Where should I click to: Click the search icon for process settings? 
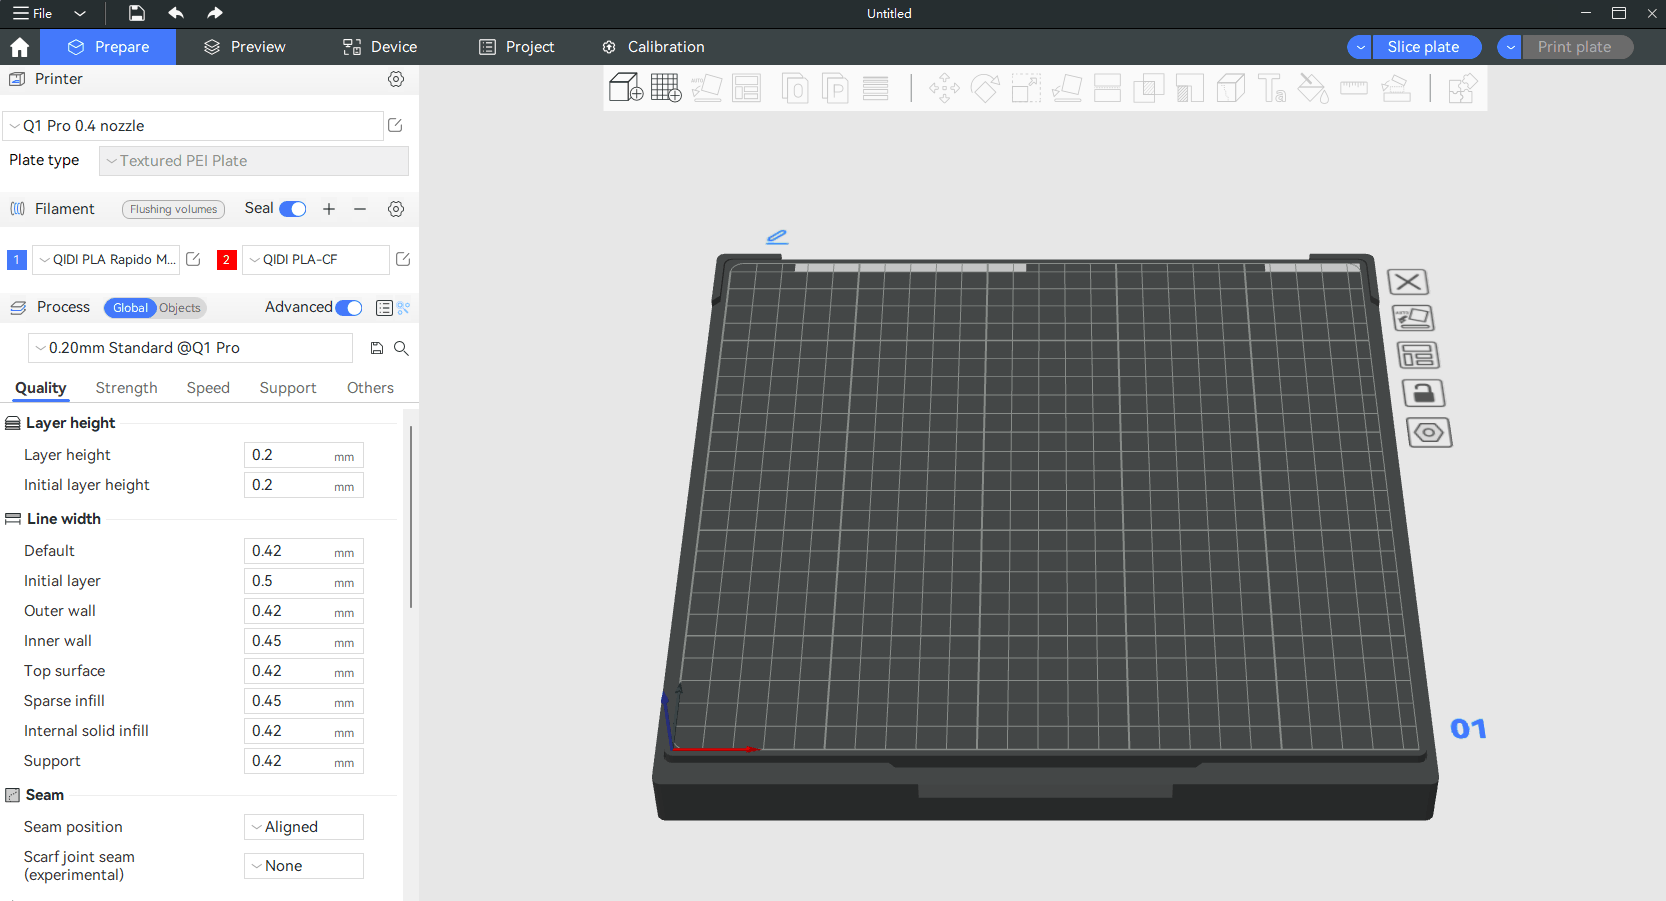tap(401, 348)
